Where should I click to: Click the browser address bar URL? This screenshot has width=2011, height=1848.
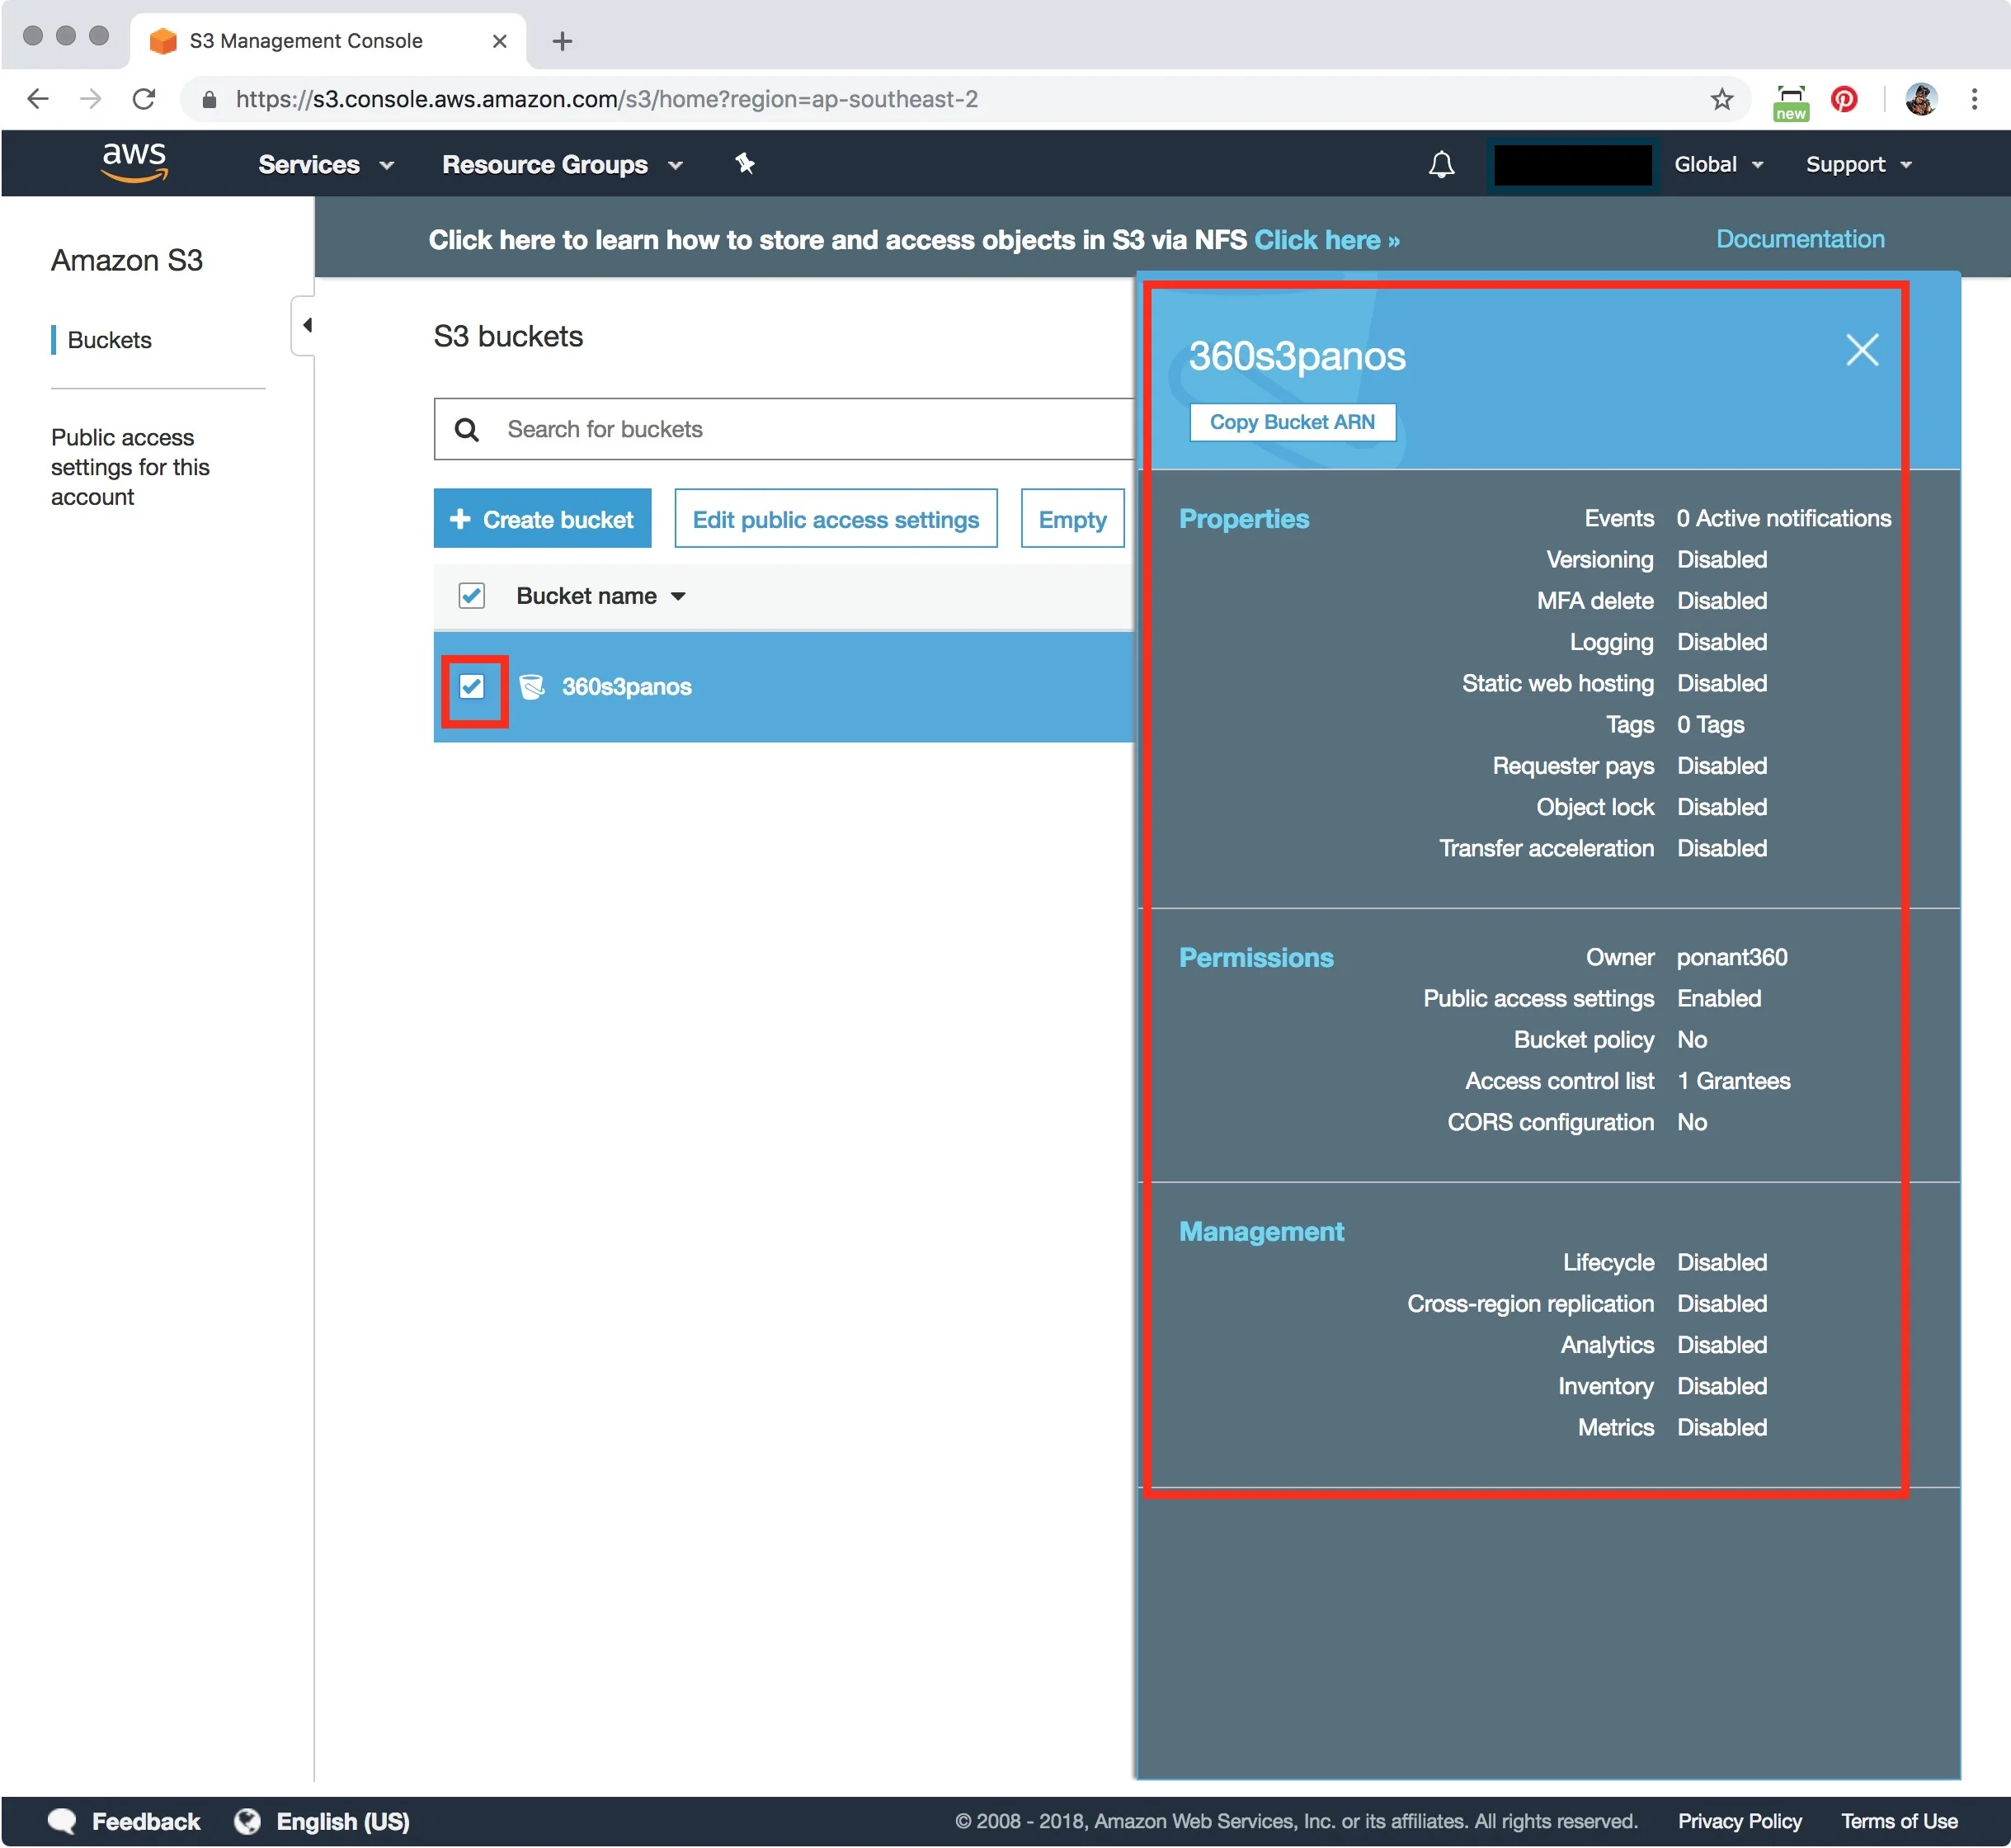coord(607,99)
